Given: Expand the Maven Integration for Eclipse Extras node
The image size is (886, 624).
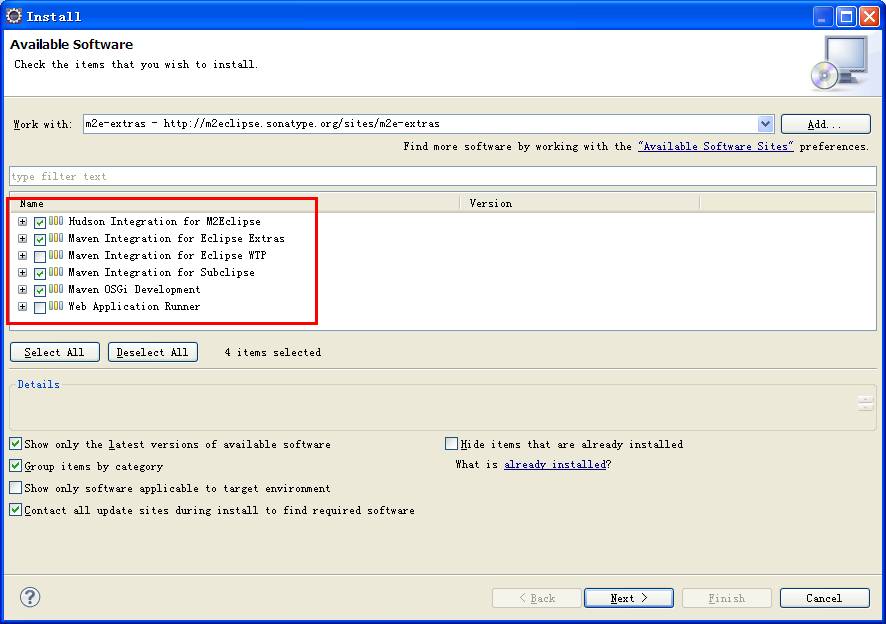Looking at the screenshot, I should (23, 239).
